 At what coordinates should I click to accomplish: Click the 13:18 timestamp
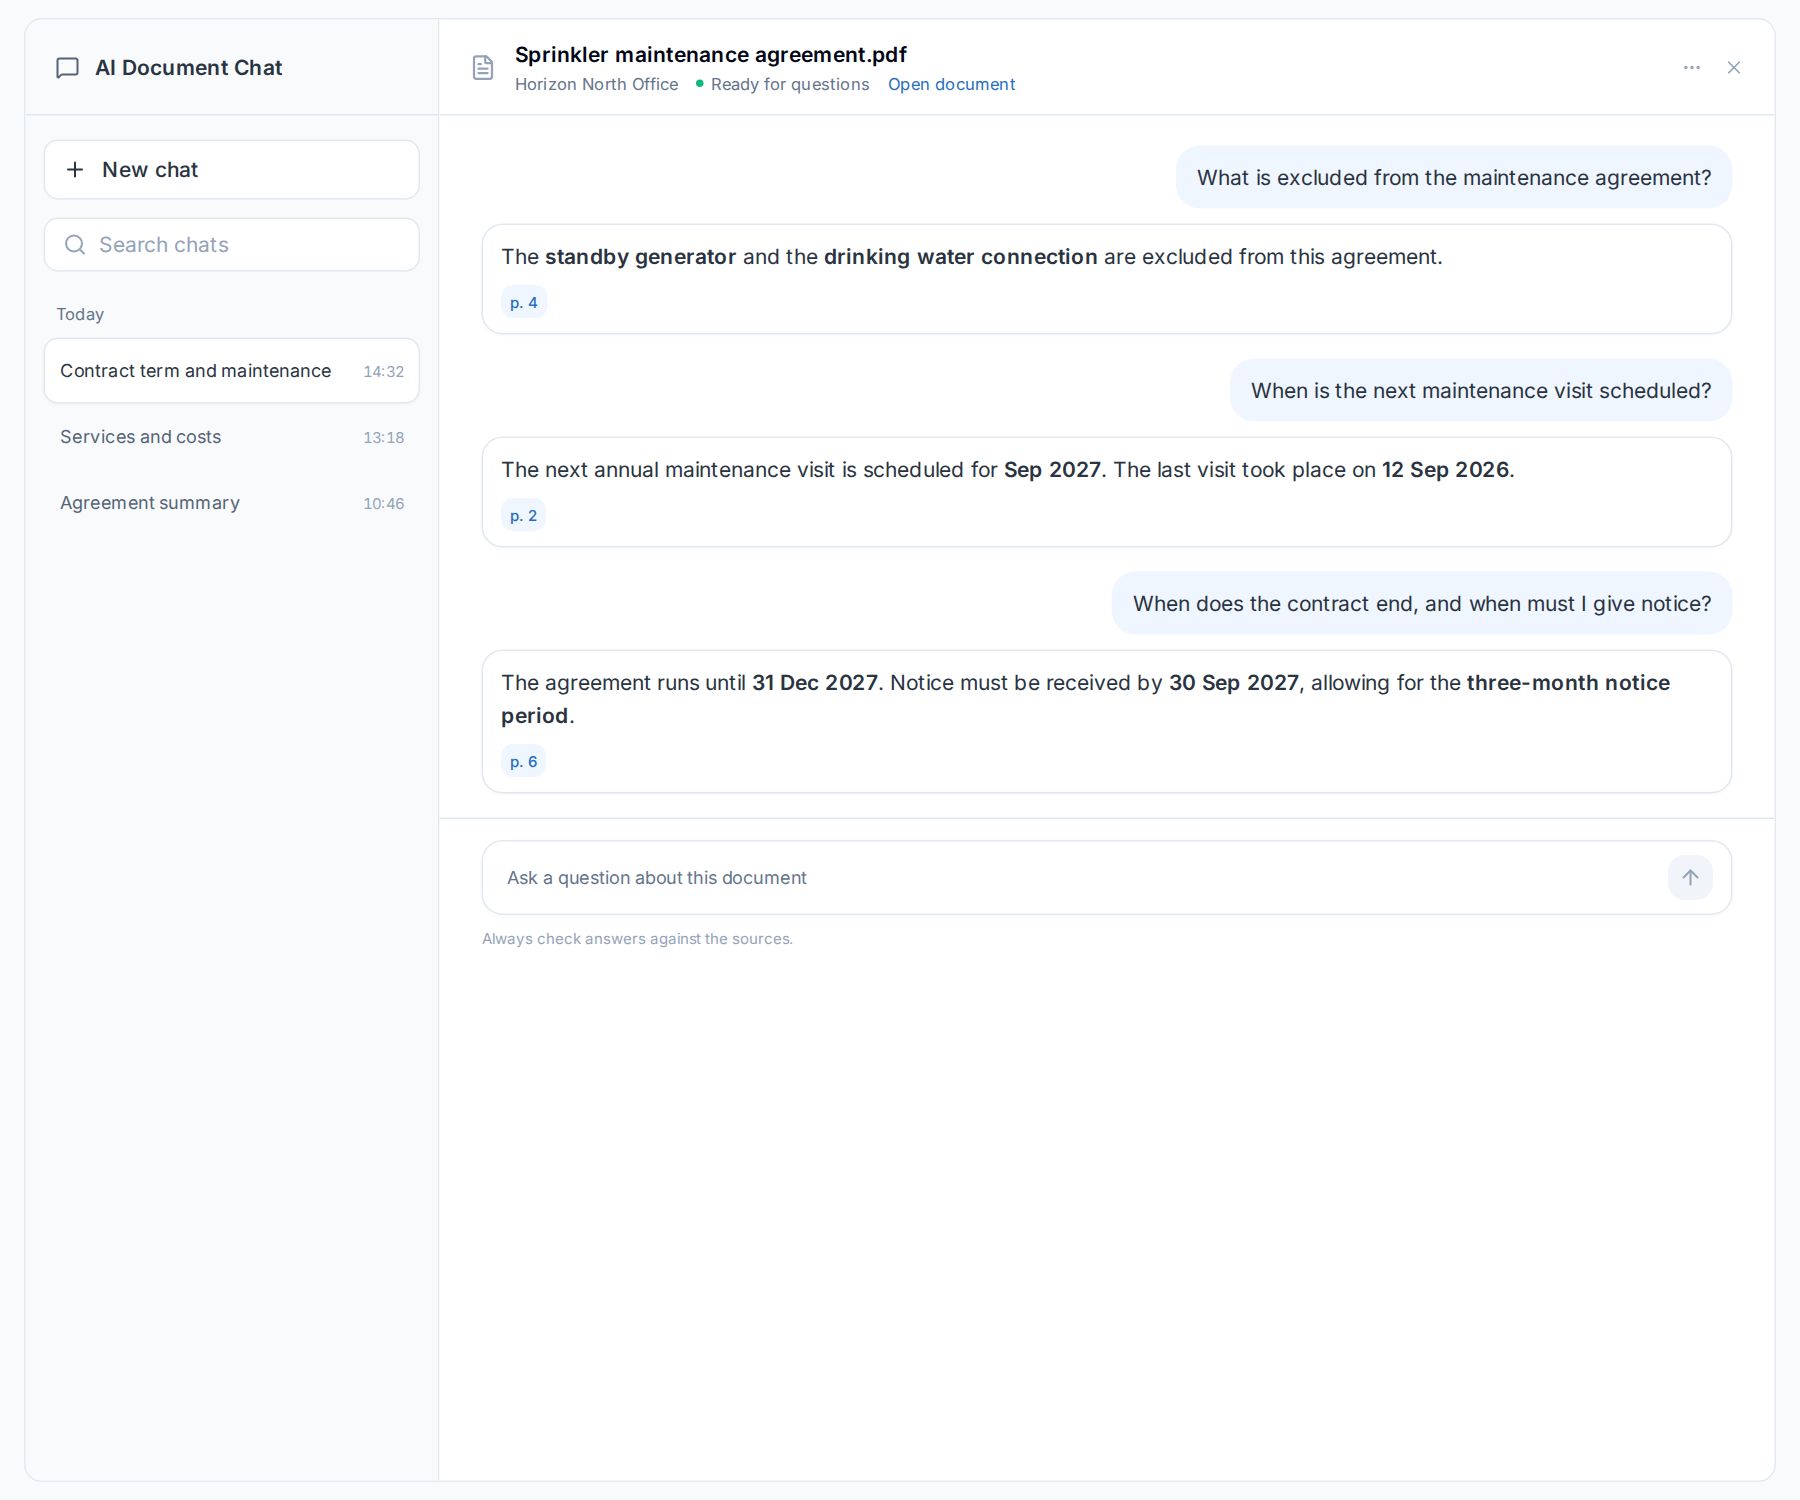pos(384,438)
